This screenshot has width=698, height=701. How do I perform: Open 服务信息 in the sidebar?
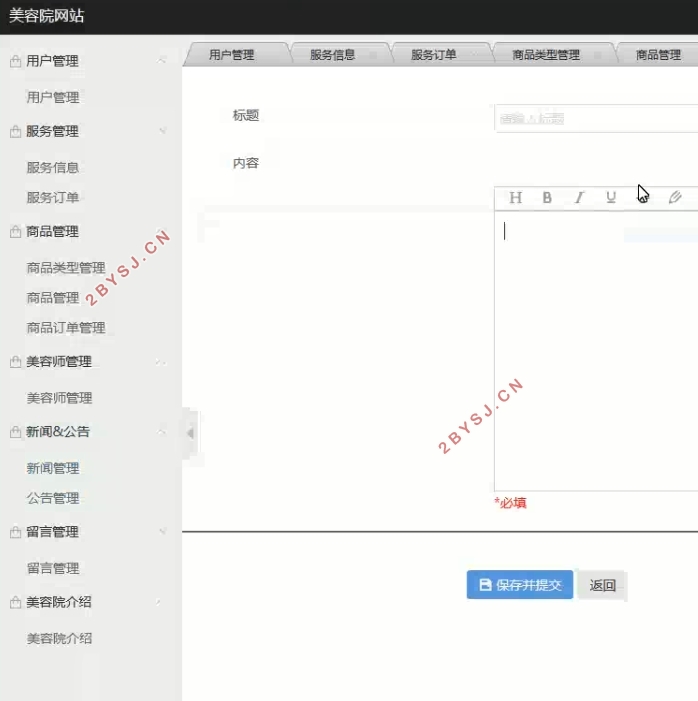pos(53,168)
